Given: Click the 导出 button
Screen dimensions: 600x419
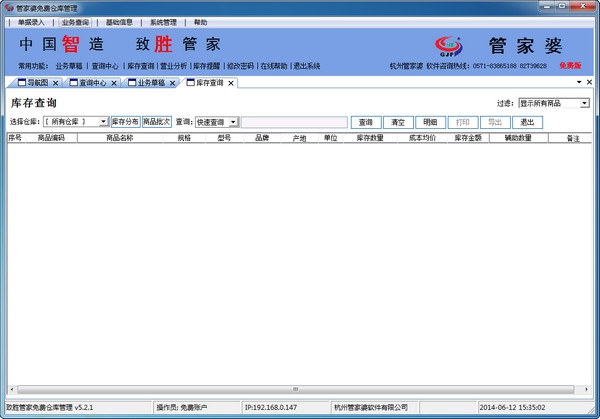Looking at the screenshot, I should coord(495,122).
